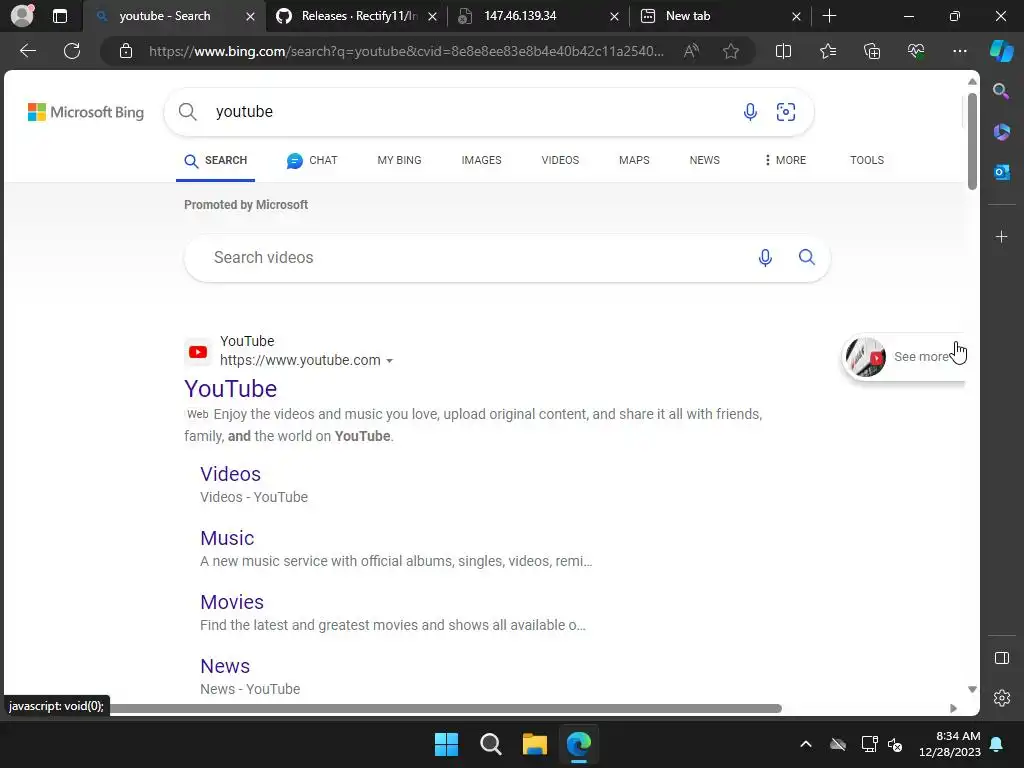Toggle the sidebar panel layout icon
Viewport: 1024px width, 768px height.
(1001, 658)
